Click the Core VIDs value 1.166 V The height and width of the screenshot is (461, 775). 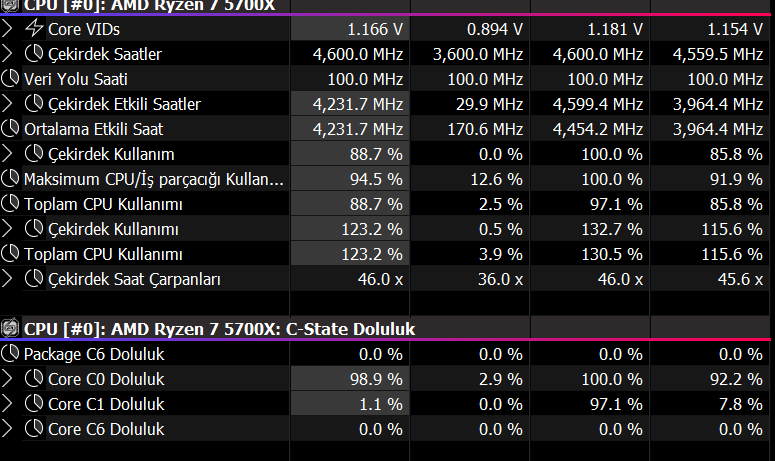pyautogui.click(x=375, y=29)
